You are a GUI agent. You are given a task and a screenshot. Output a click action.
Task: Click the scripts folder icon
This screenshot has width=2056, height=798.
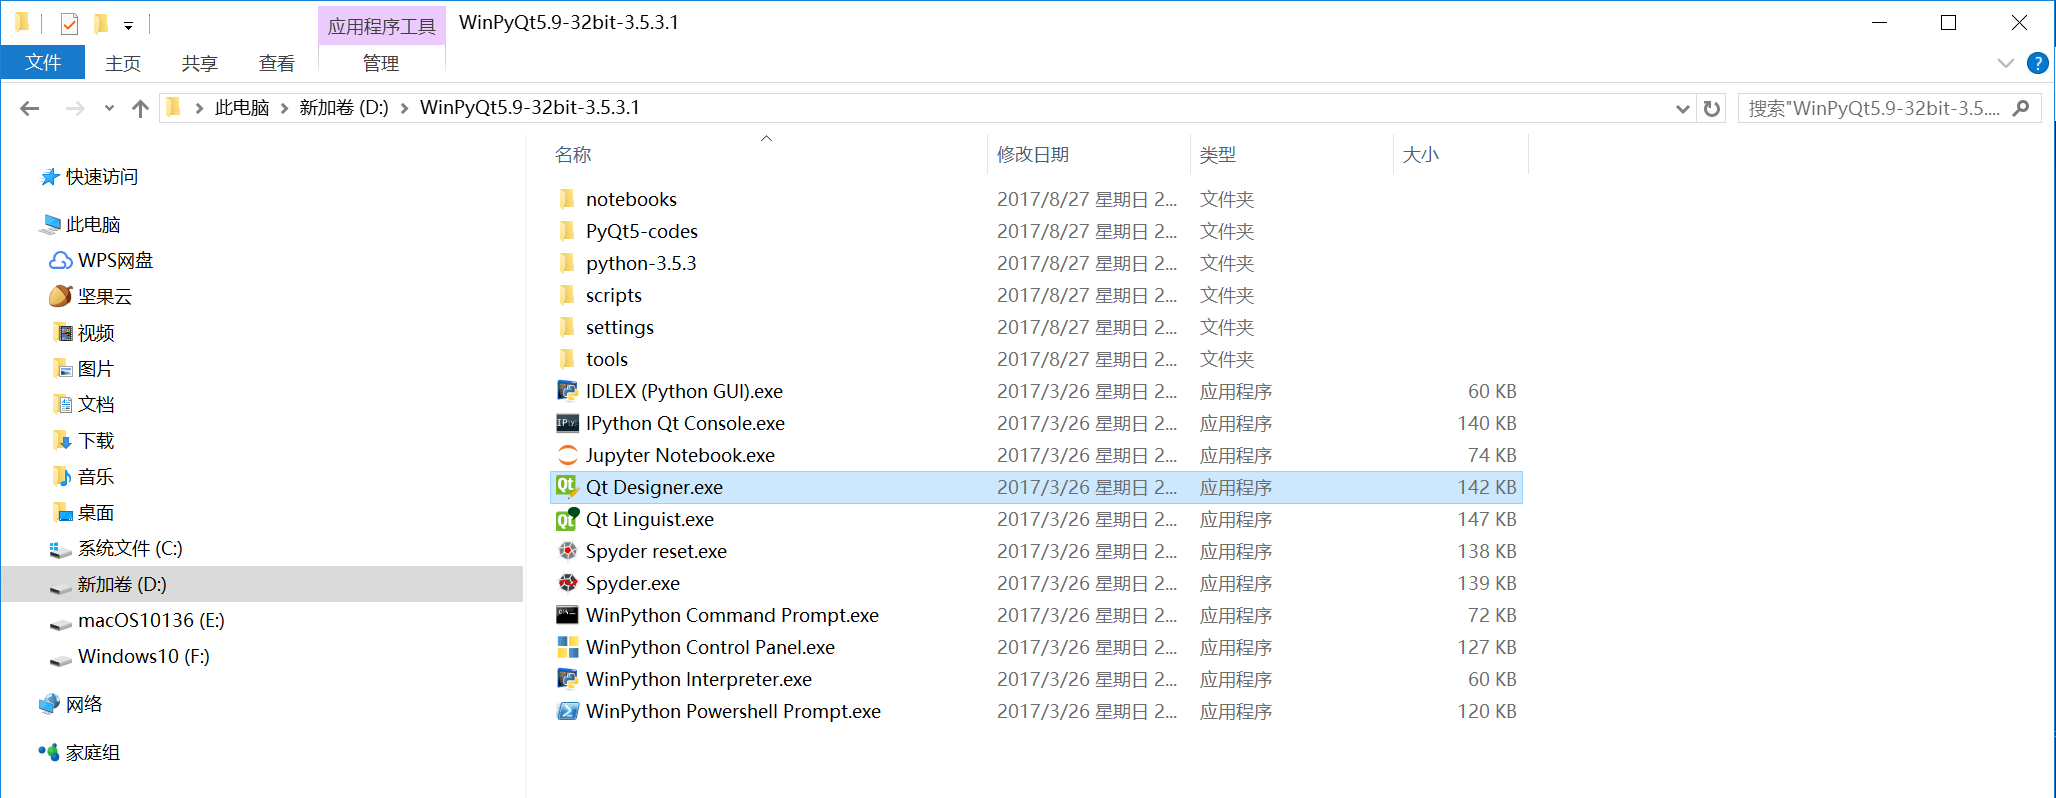[567, 295]
